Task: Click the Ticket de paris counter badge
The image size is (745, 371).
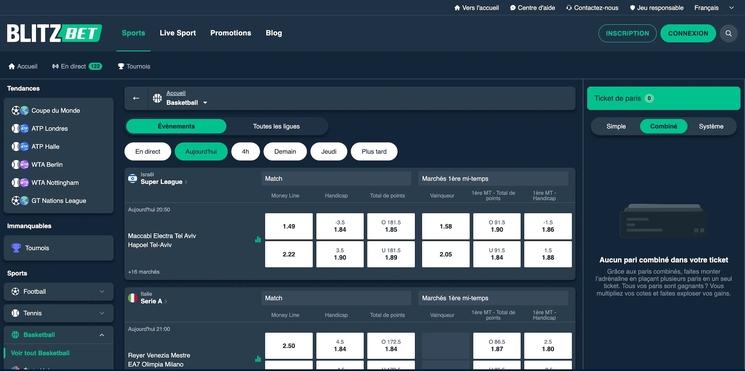Action: (x=649, y=98)
